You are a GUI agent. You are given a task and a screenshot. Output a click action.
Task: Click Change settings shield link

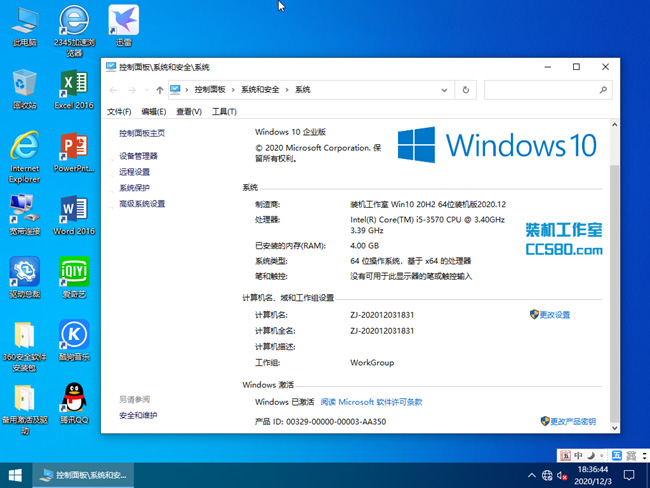(550, 315)
